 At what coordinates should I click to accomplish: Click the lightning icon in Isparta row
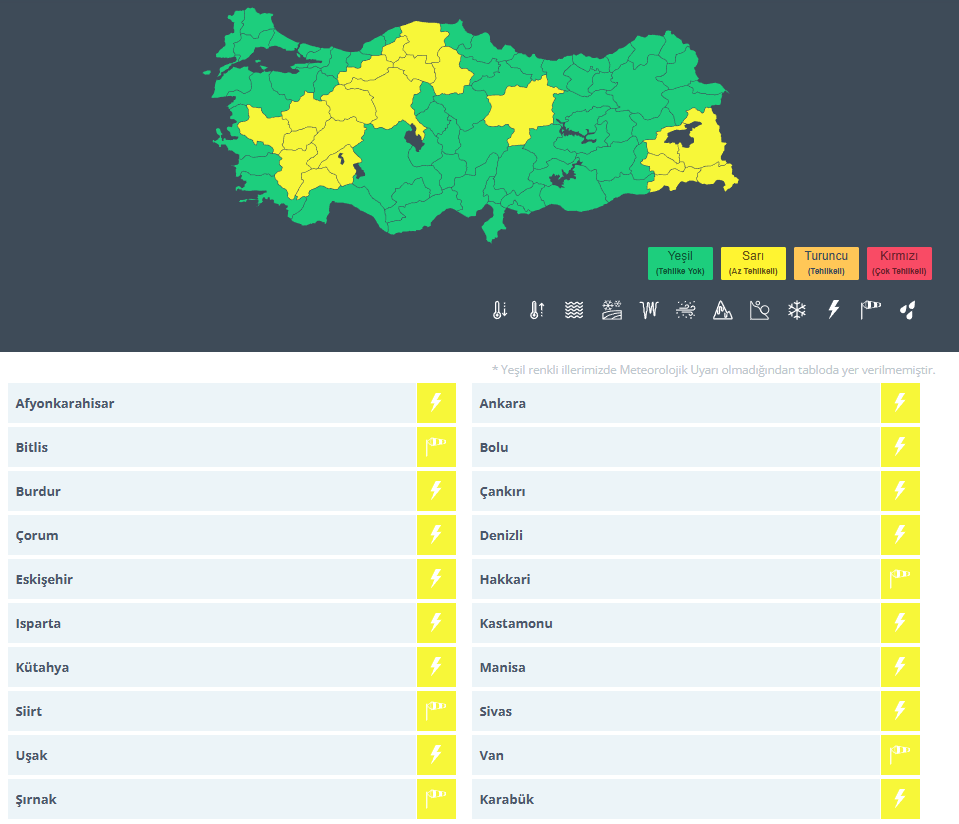(436, 623)
